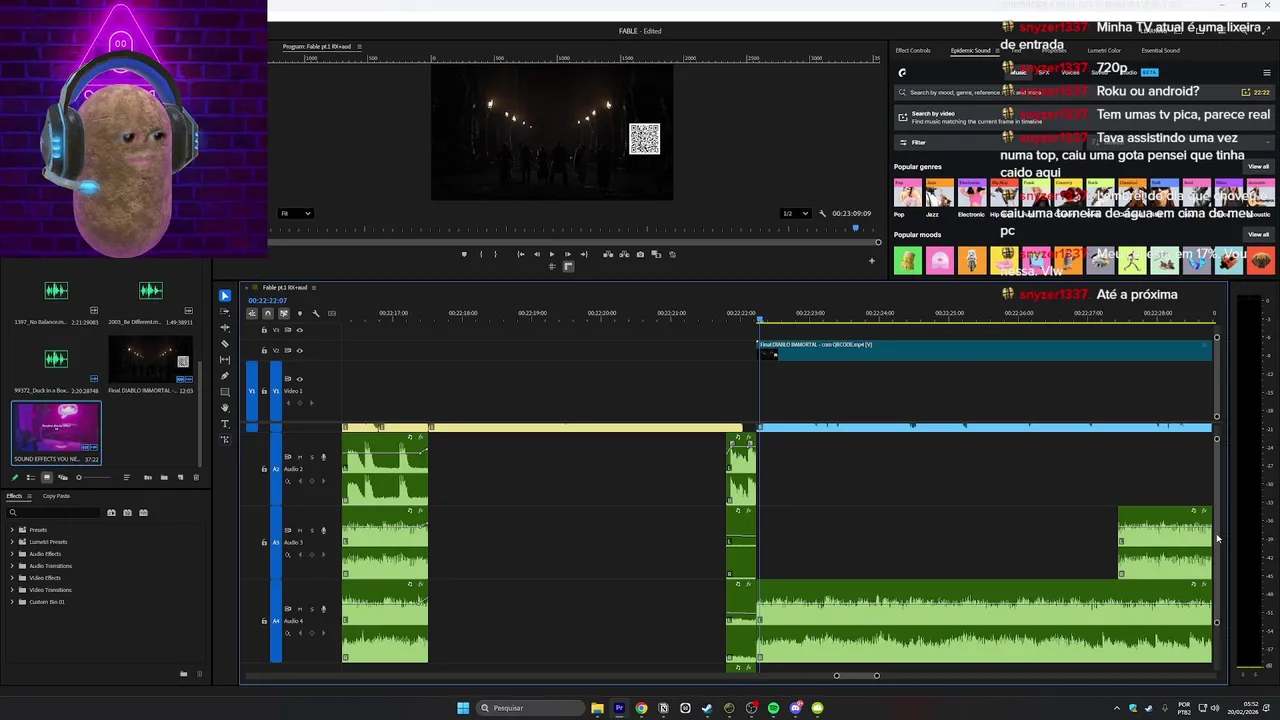1280x720 pixels.
Task: Switch to the Lumetri Color tab
Action: pos(1104,50)
